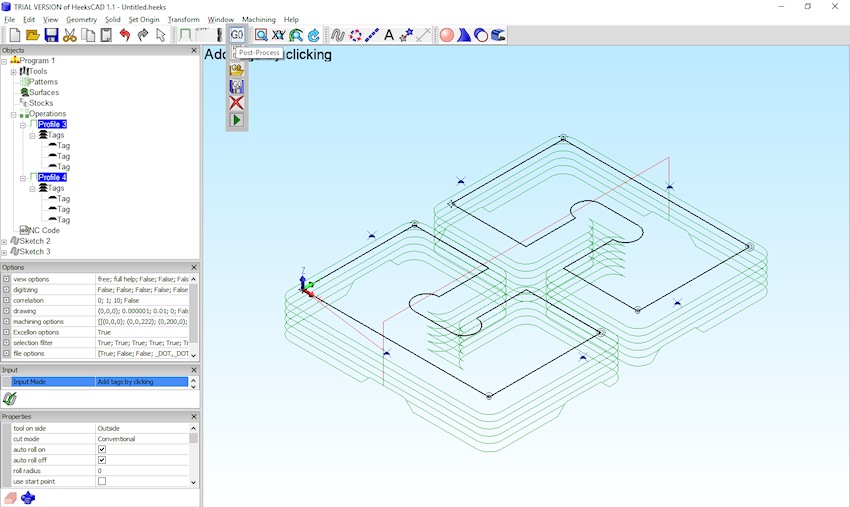
Task: Add a Profile operation from the toolbar
Action: 185,35
